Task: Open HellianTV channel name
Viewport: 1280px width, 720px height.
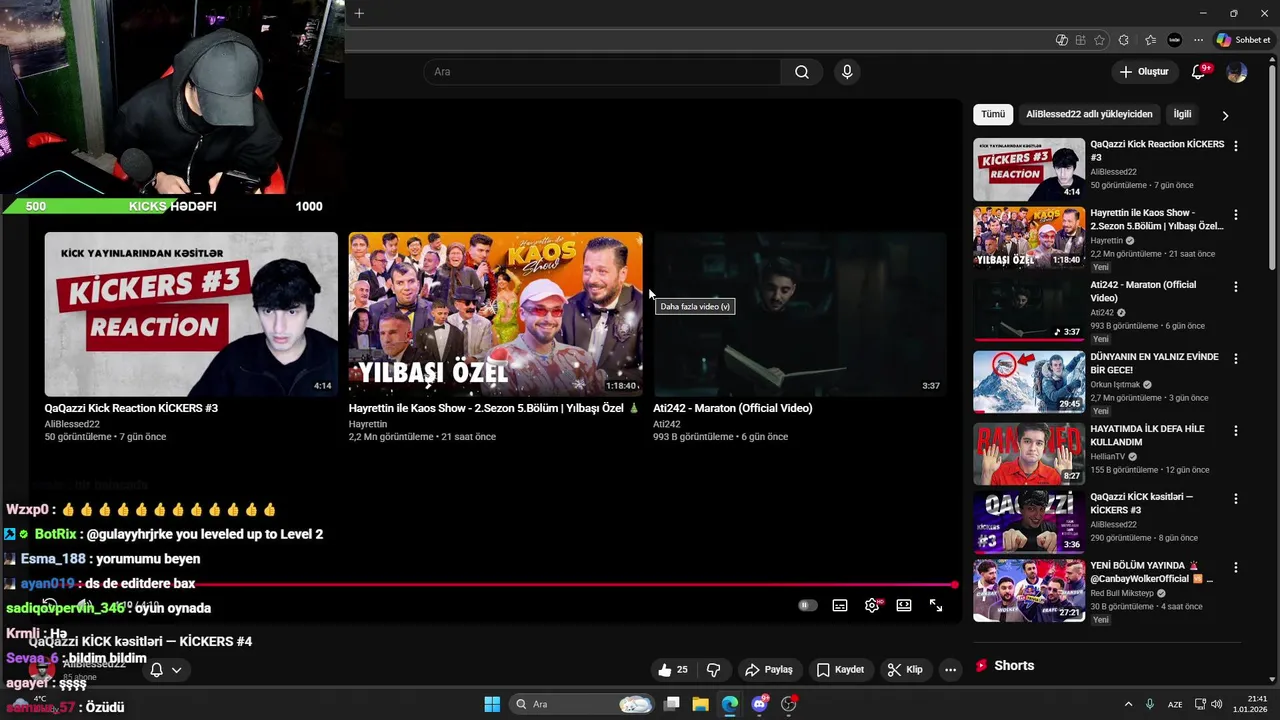Action: coord(1108,457)
